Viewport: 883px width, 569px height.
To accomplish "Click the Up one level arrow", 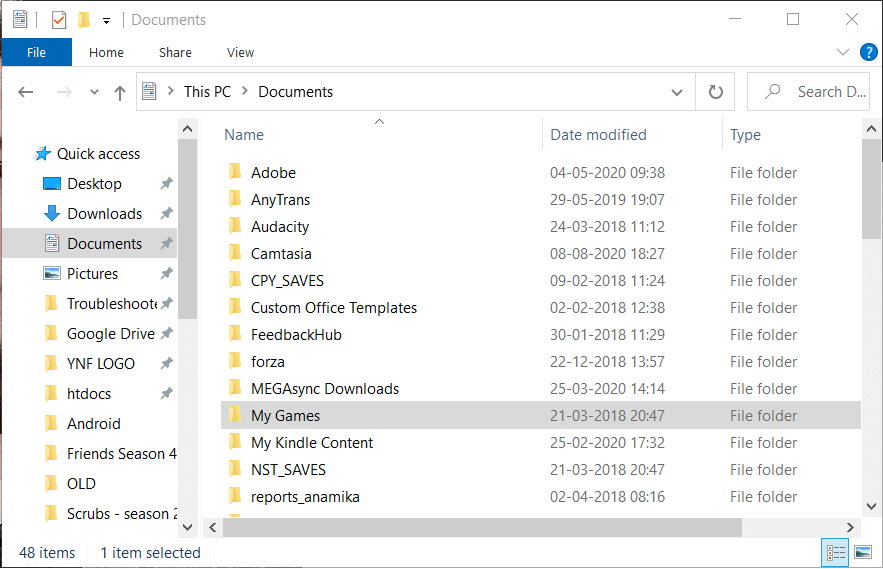I will coord(120,92).
